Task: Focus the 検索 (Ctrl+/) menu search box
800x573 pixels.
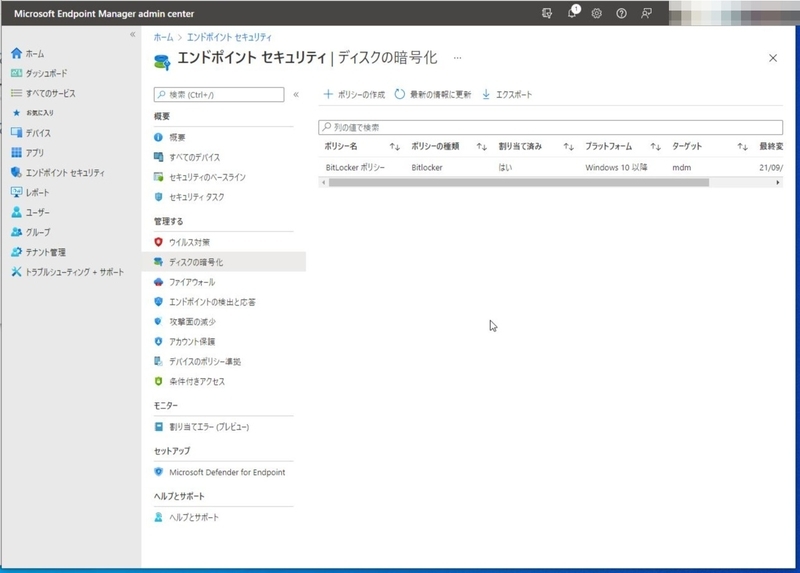Action: [219, 94]
